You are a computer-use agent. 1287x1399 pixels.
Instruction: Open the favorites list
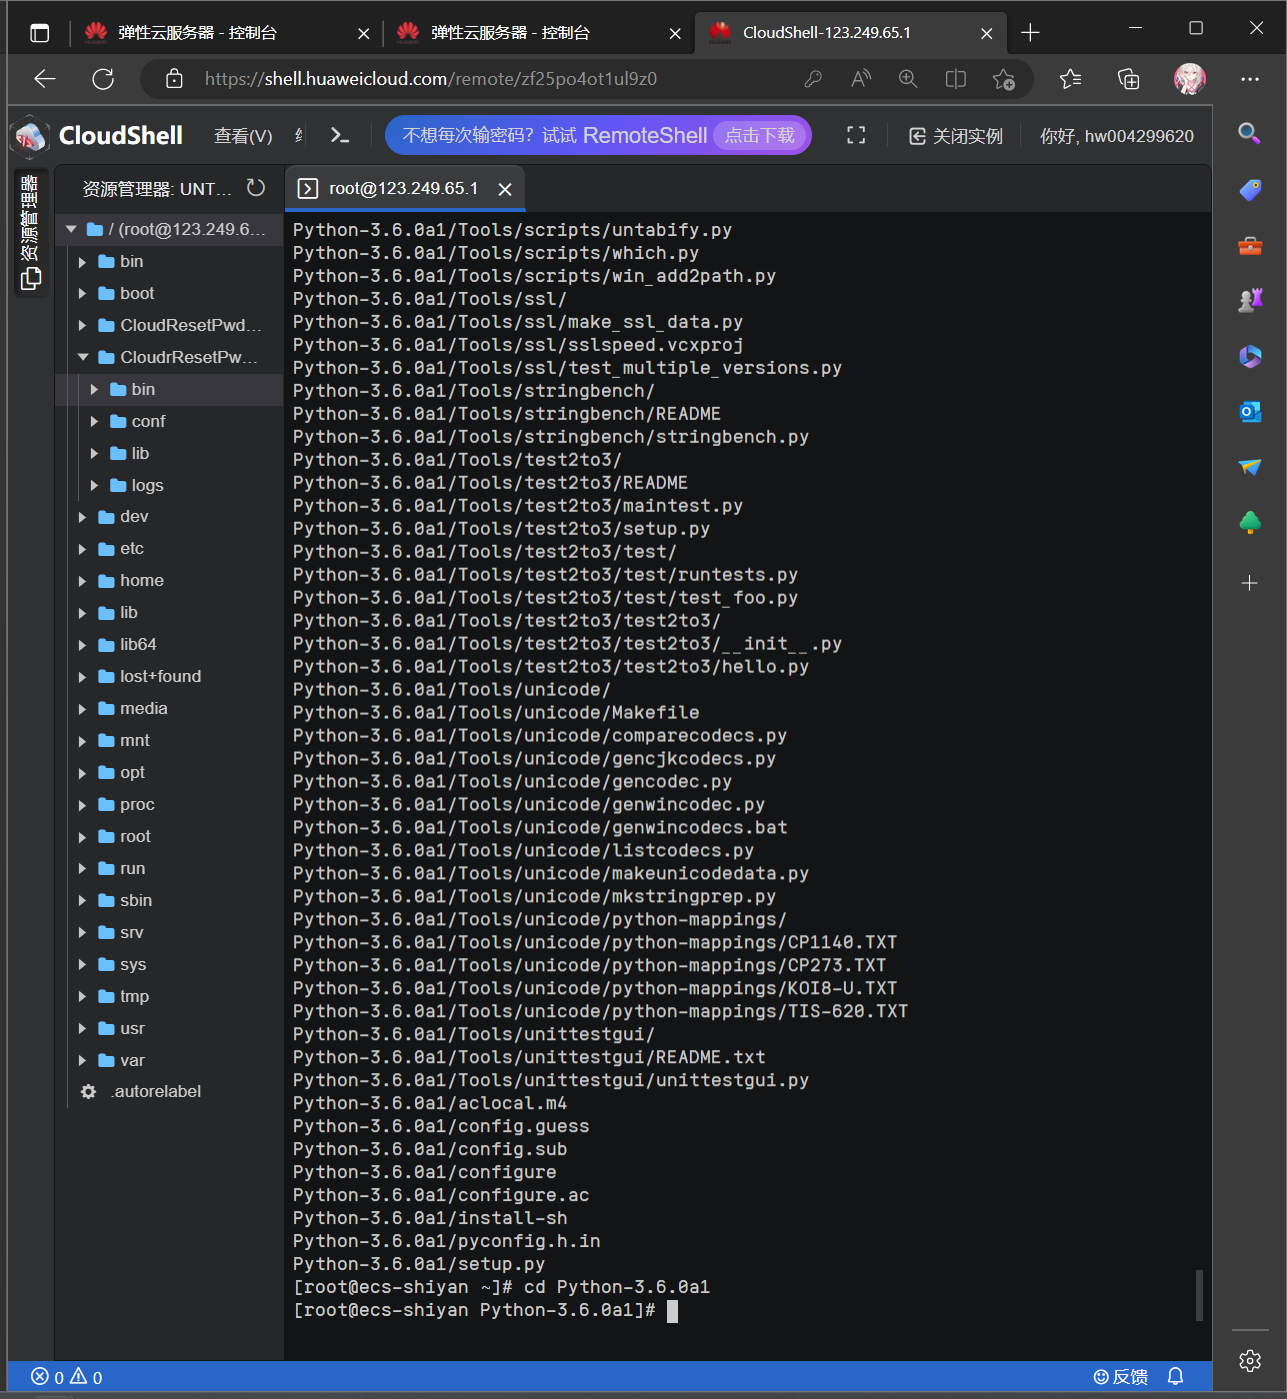(x=1071, y=79)
